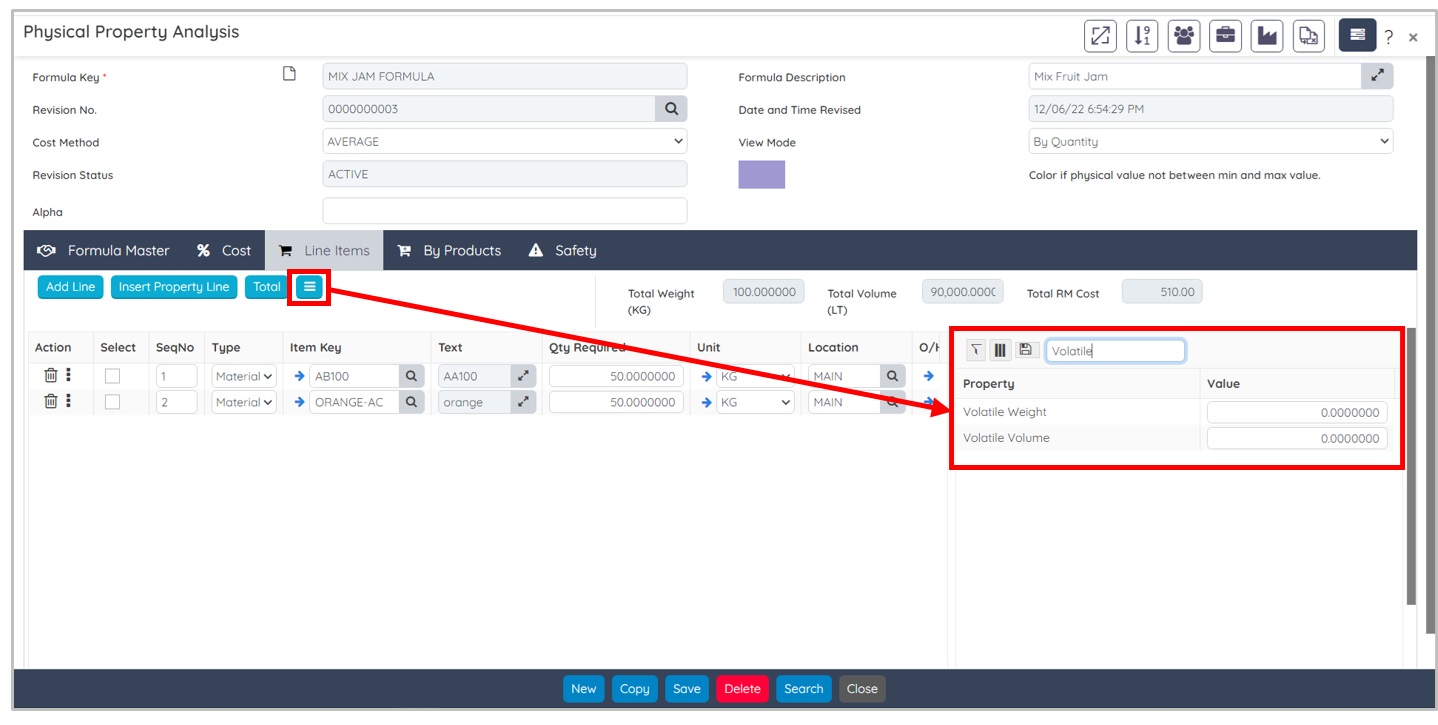Click the save icon in property panel
The height and width of the screenshot is (725, 1438).
click(1025, 350)
